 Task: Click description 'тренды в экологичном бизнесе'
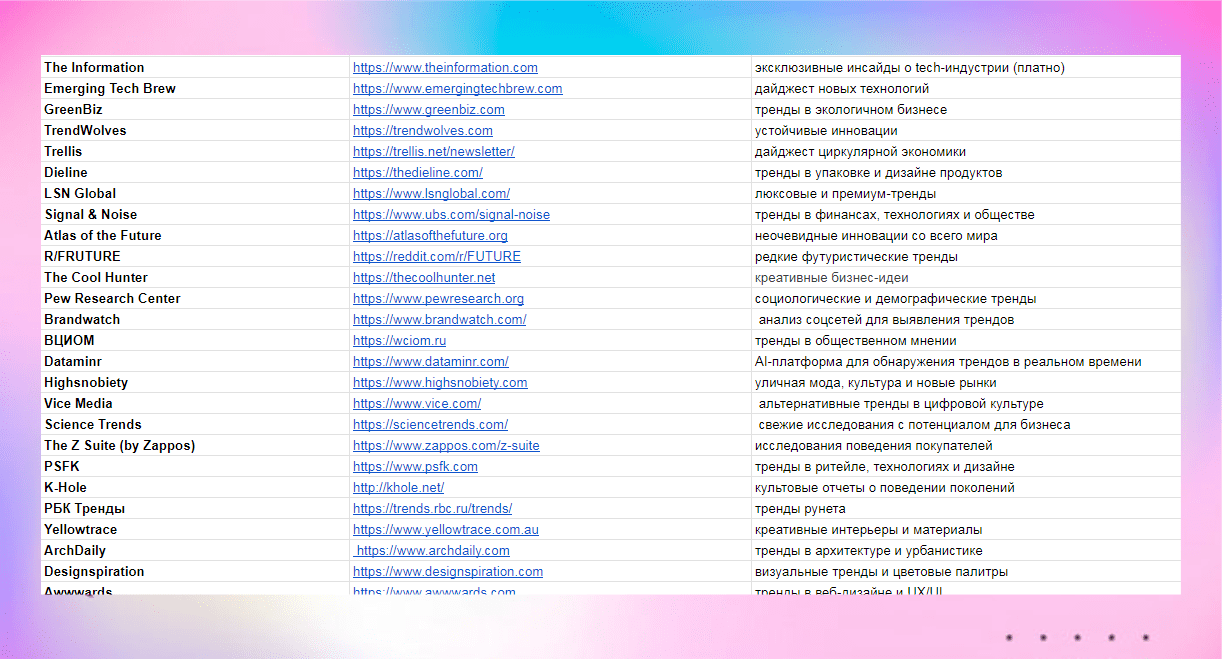pyautogui.click(x=851, y=110)
